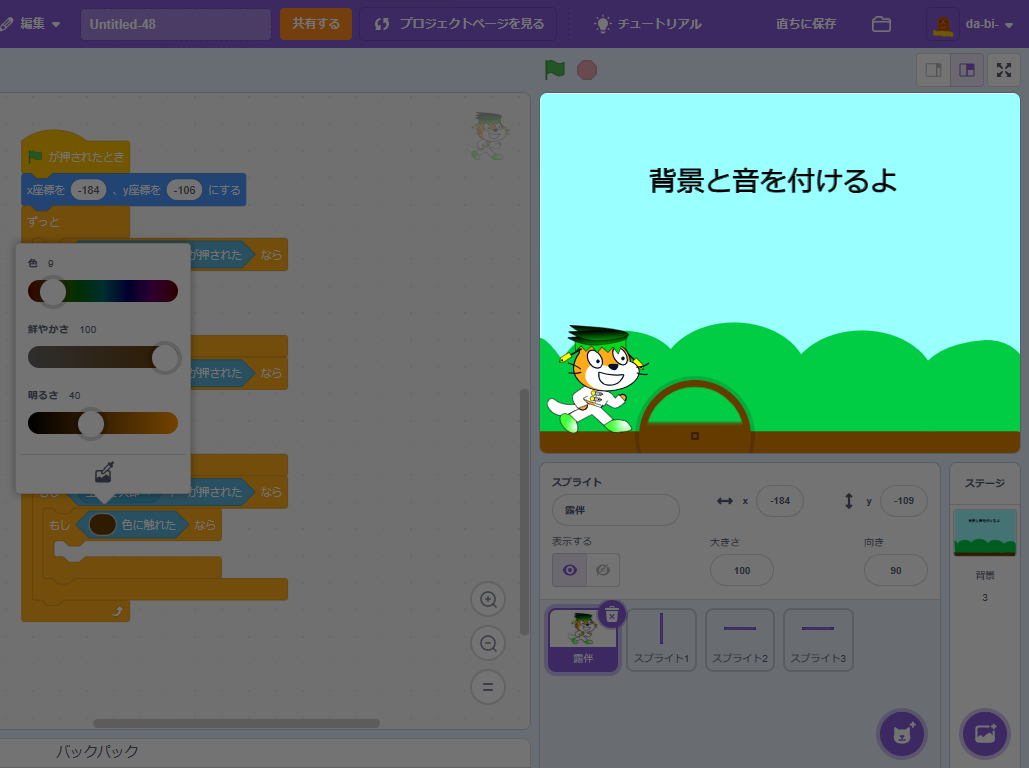The width and height of the screenshot is (1029, 768).
Task: Click the が押されたとき green flag hat block
Action: [75, 156]
